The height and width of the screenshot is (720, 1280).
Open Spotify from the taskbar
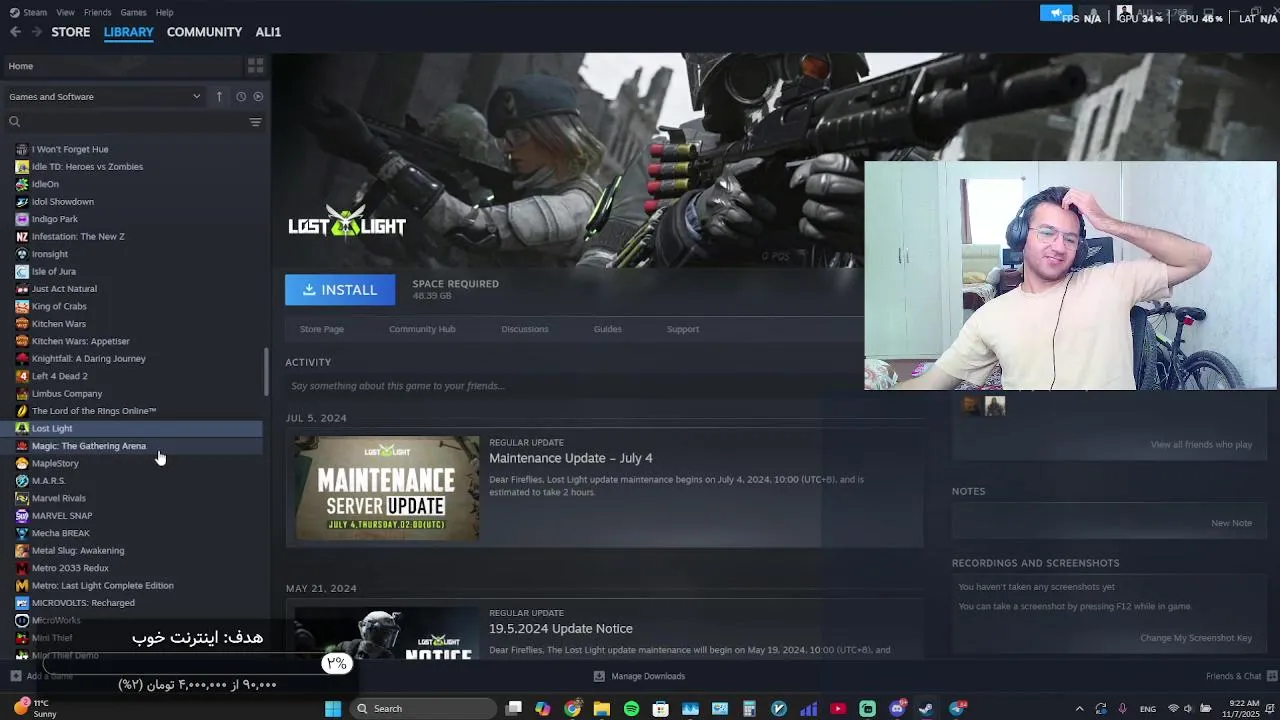[631, 709]
